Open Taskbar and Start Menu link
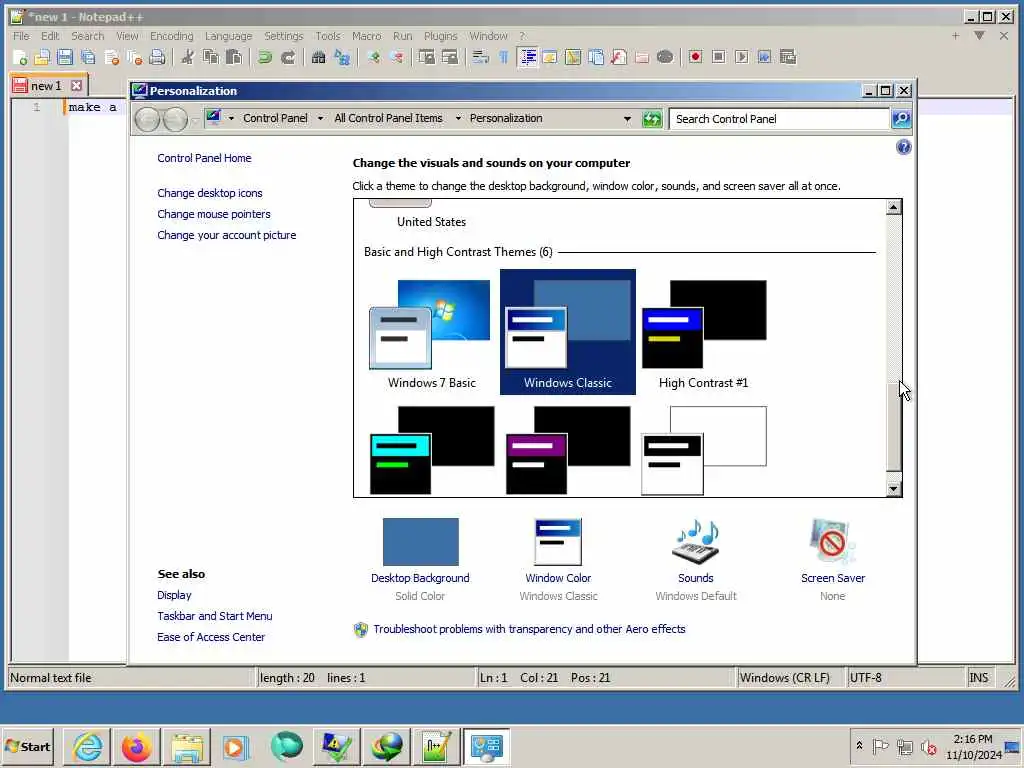Screen dimensions: 1024x768 [215, 616]
